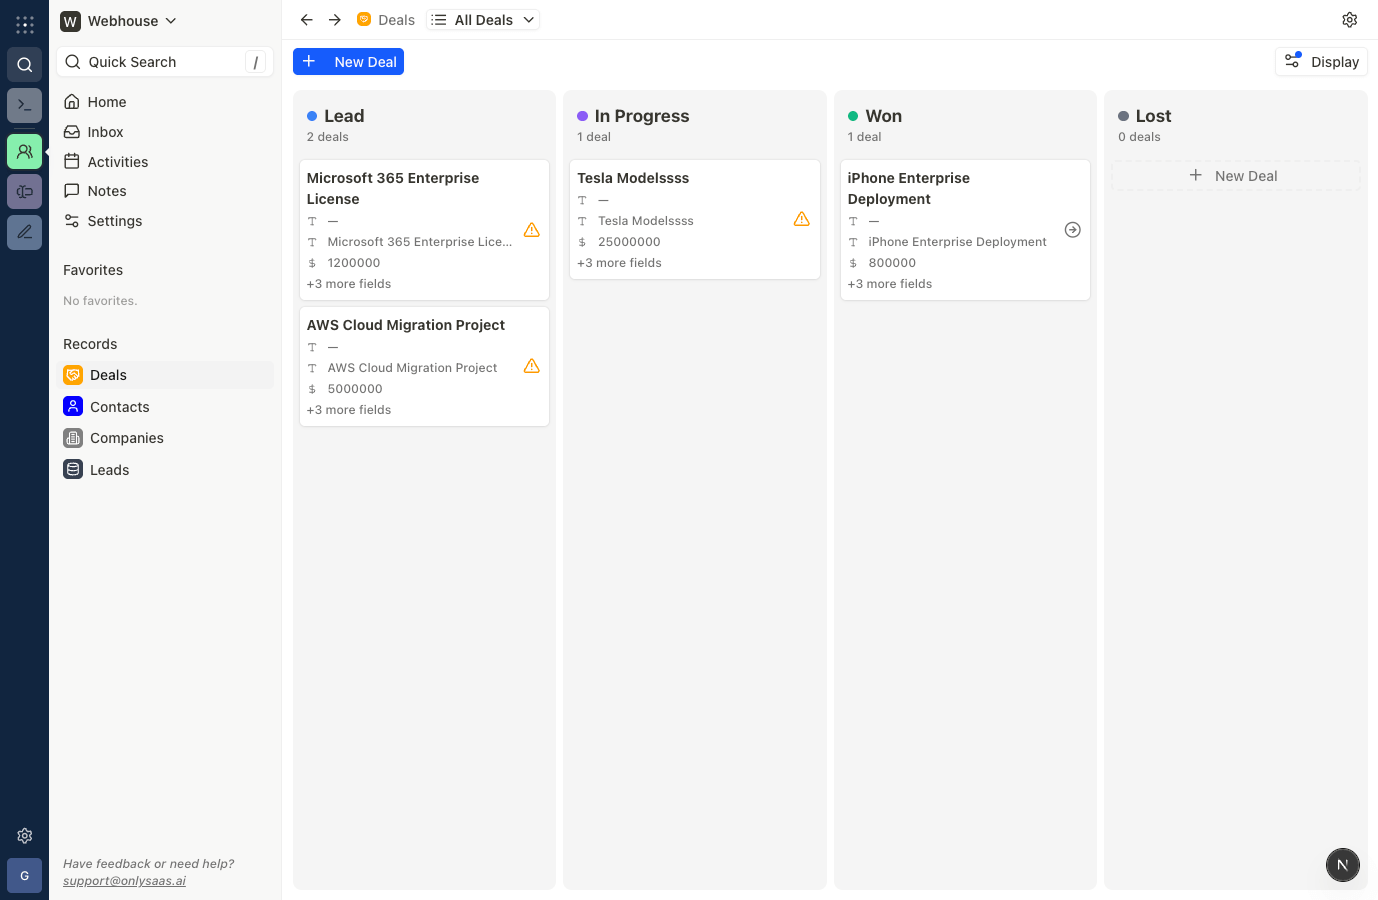Open the Display options
Screen dimensions: 1378x900
(1321, 62)
